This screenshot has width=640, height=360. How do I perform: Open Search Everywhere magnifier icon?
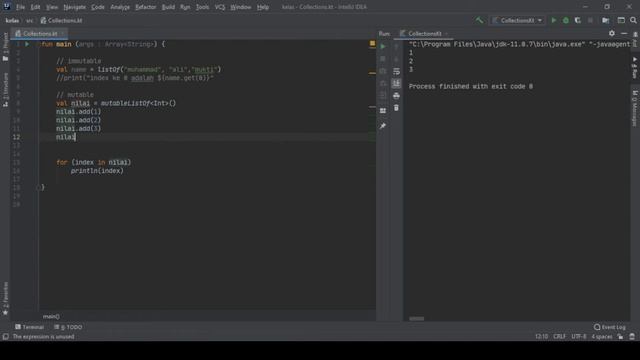(633, 20)
